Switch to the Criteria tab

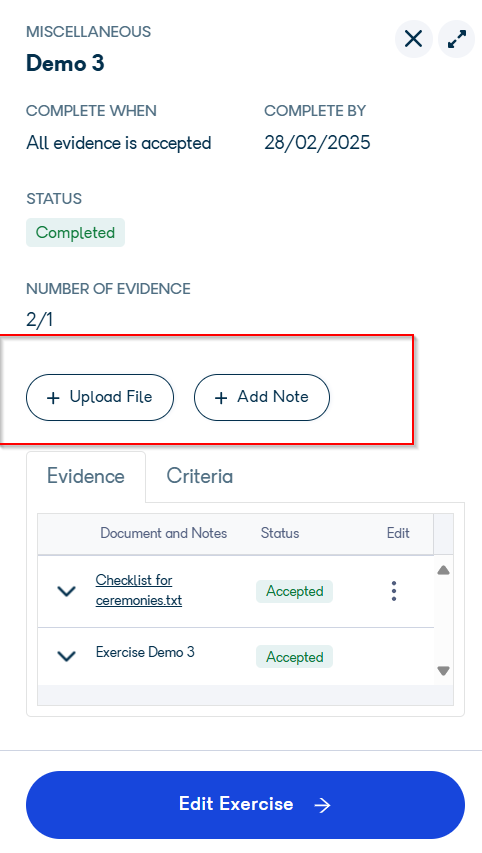(x=200, y=476)
